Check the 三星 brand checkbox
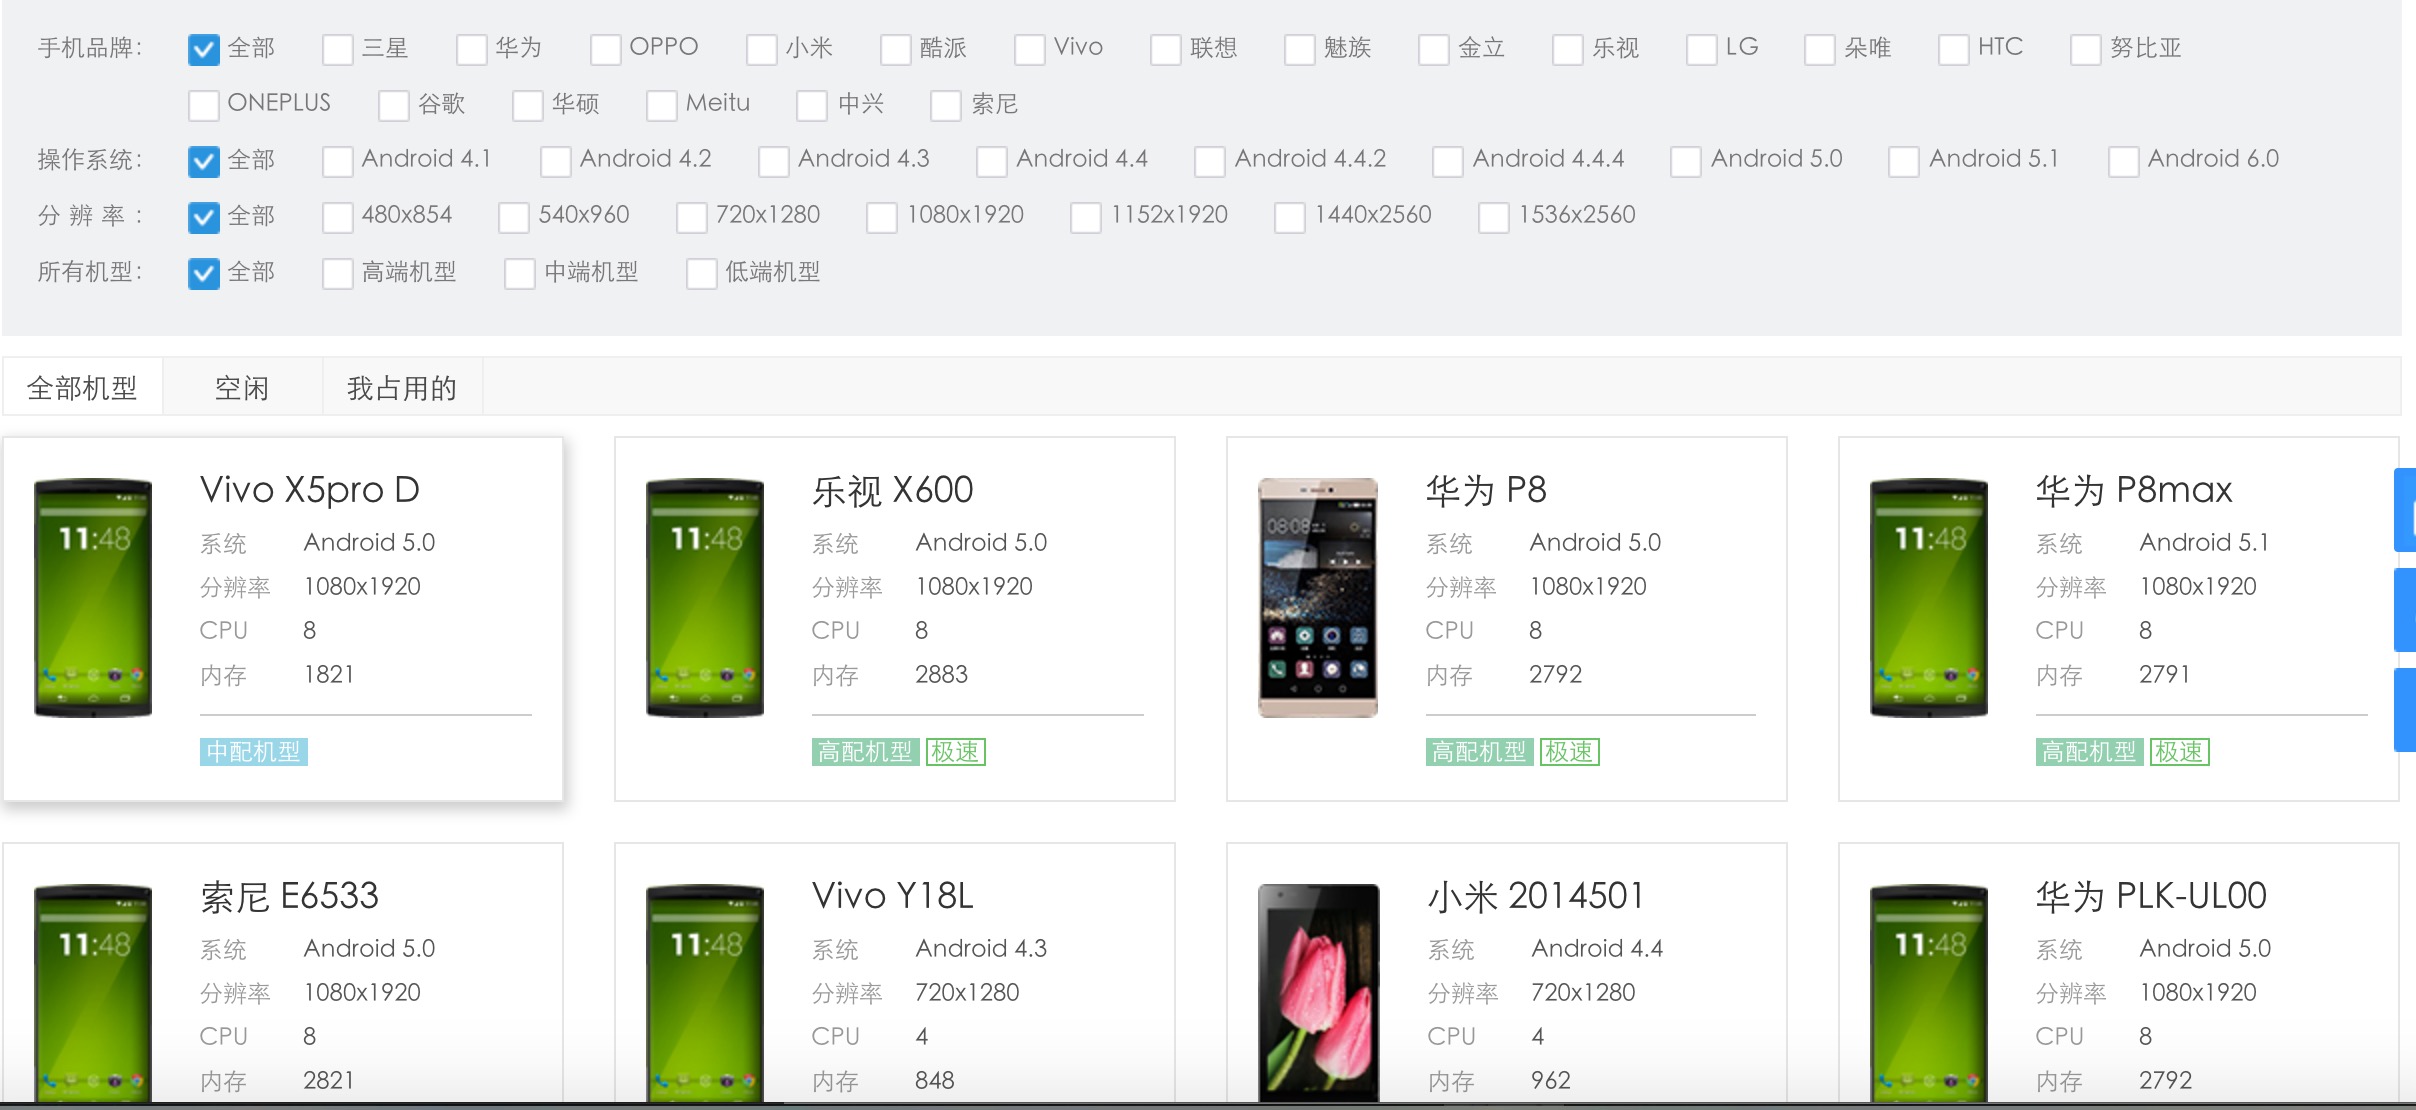Viewport: 2416px width, 1110px height. pos(338,49)
